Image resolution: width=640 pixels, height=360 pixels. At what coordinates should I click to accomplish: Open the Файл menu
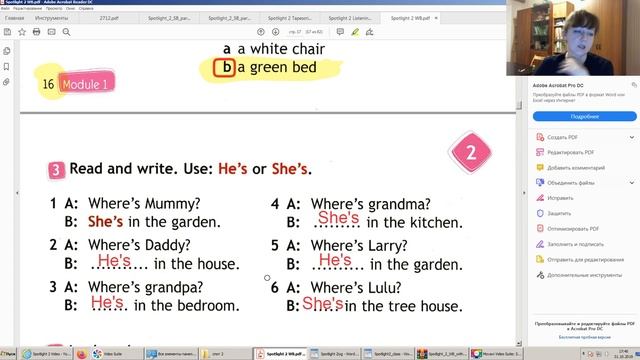[5, 8]
